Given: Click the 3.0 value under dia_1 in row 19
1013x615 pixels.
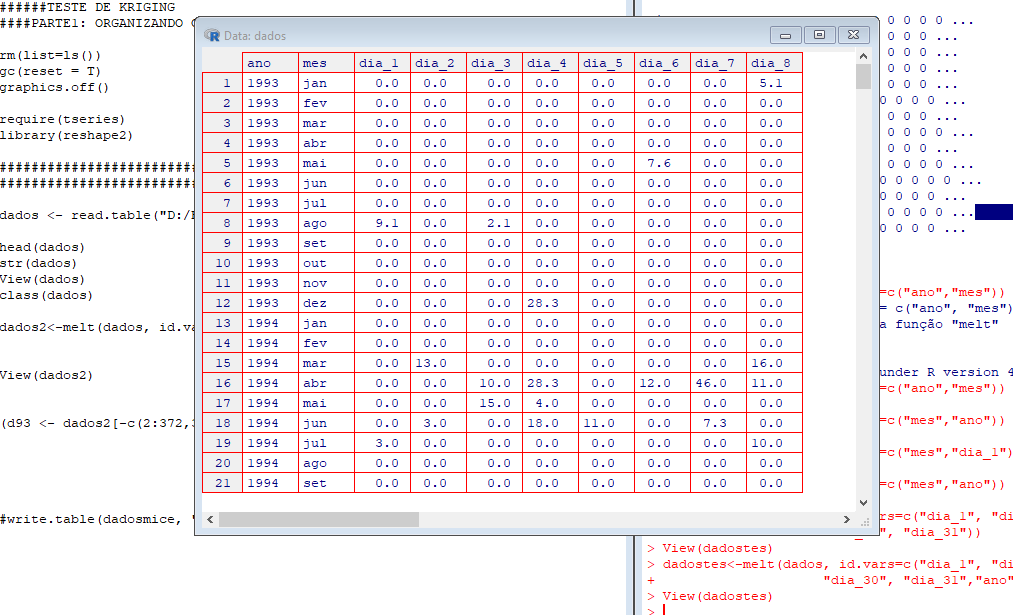Looking at the screenshot, I should [x=382, y=443].
